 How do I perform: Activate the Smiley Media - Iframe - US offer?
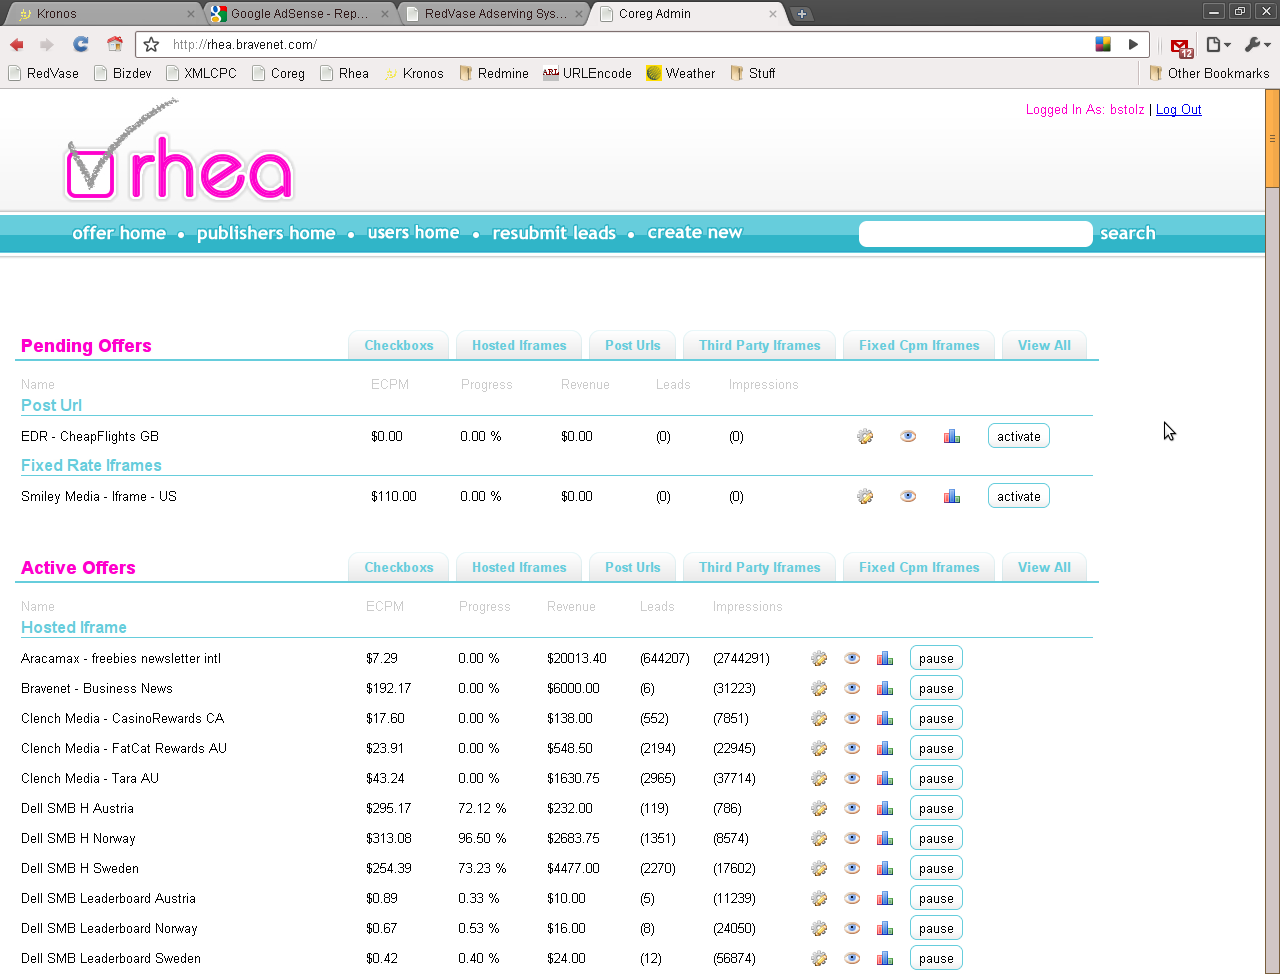[1018, 497]
